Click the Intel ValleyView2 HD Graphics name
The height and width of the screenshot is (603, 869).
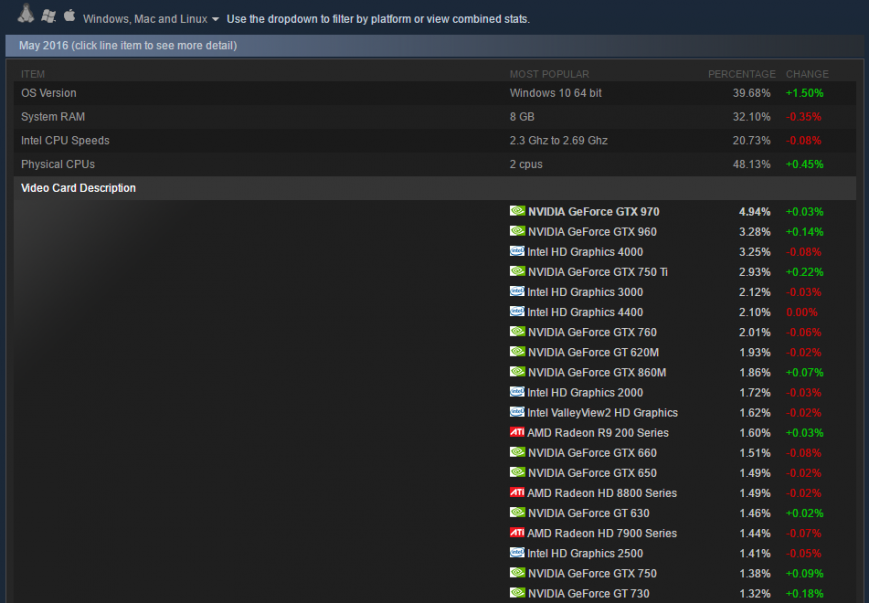pos(602,413)
